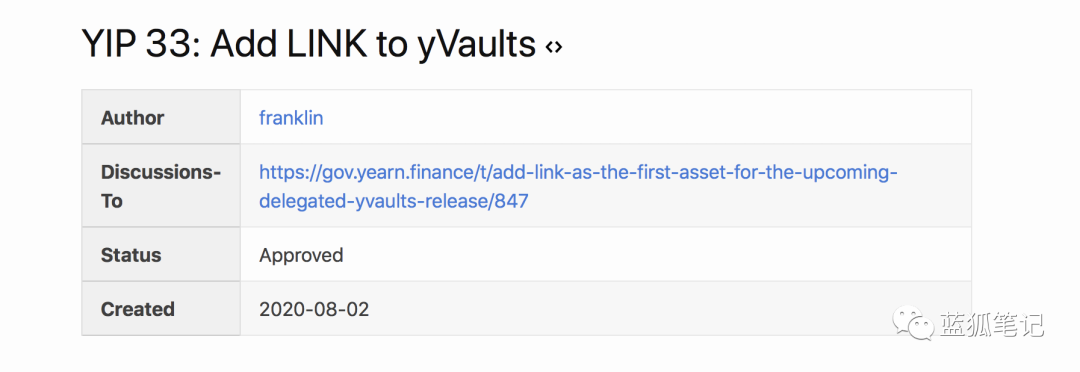Image resolution: width=1080 pixels, height=372 pixels.
Task: Click the WeChat logo watermark icon
Action: [x=913, y=322]
